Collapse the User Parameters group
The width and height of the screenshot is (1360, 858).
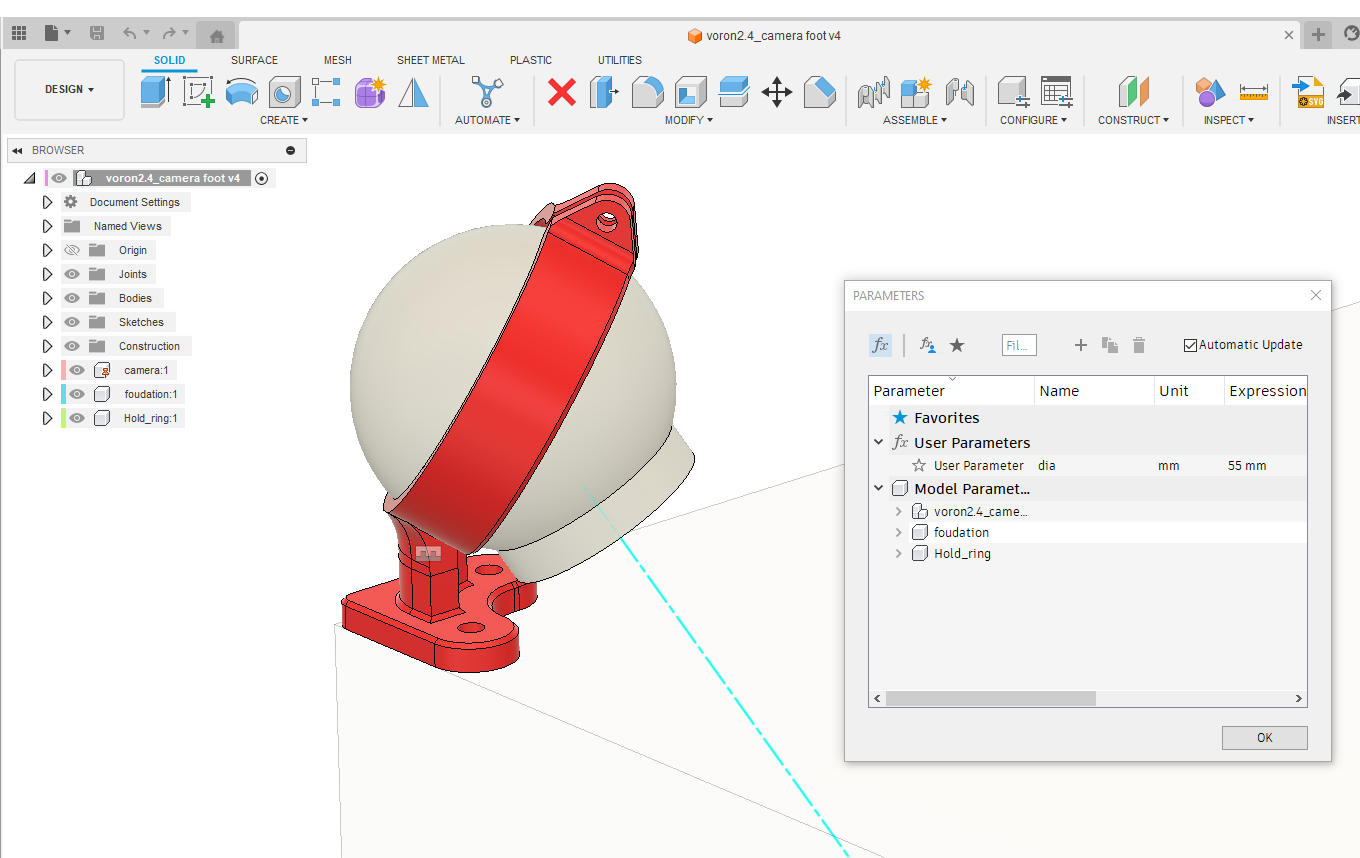879,442
